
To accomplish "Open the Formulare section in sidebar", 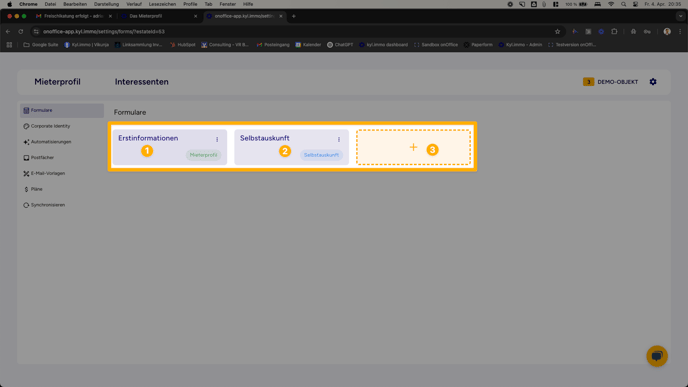I will tap(62, 111).
